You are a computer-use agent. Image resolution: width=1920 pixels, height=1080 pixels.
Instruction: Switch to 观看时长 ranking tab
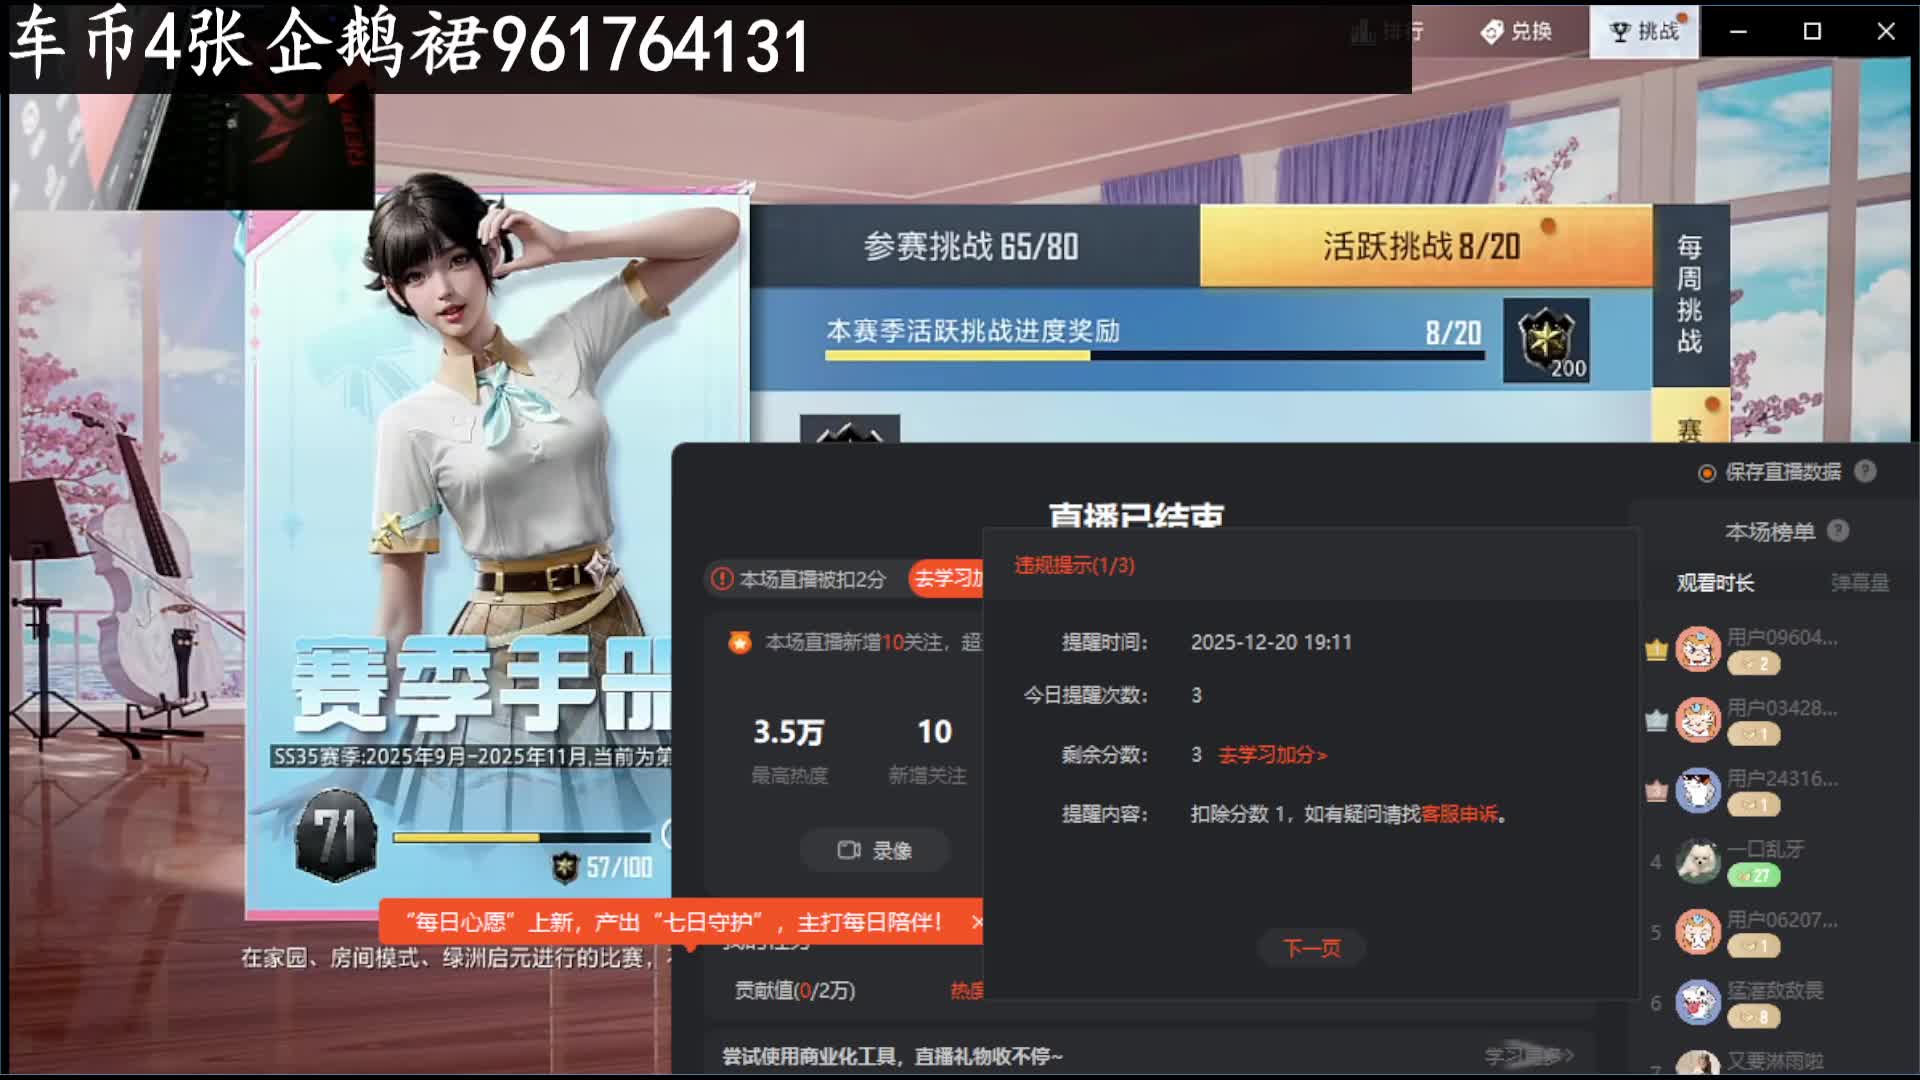pos(1715,583)
